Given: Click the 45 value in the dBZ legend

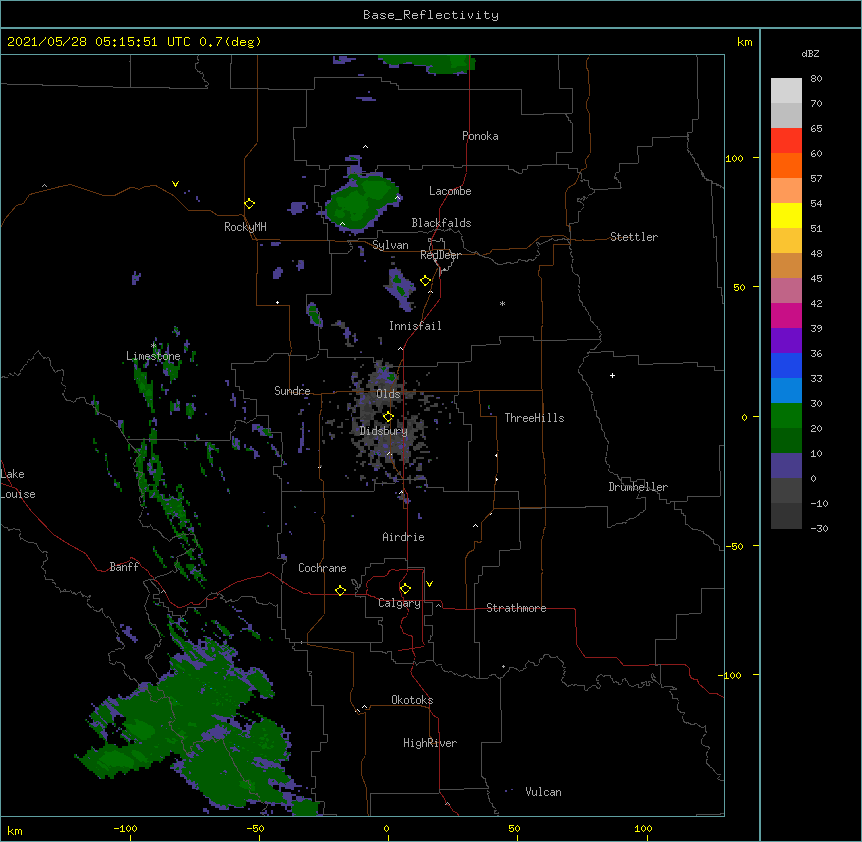Looking at the screenshot, I should click(x=816, y=279).
